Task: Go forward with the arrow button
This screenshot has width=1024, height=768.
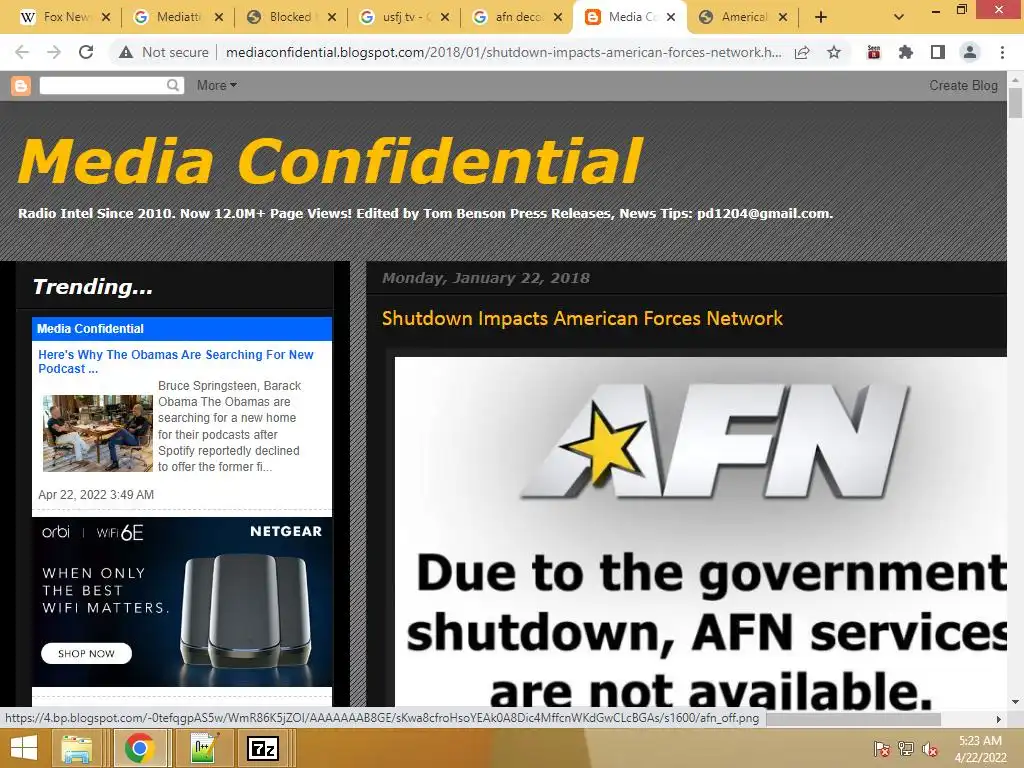Action: 54,52
